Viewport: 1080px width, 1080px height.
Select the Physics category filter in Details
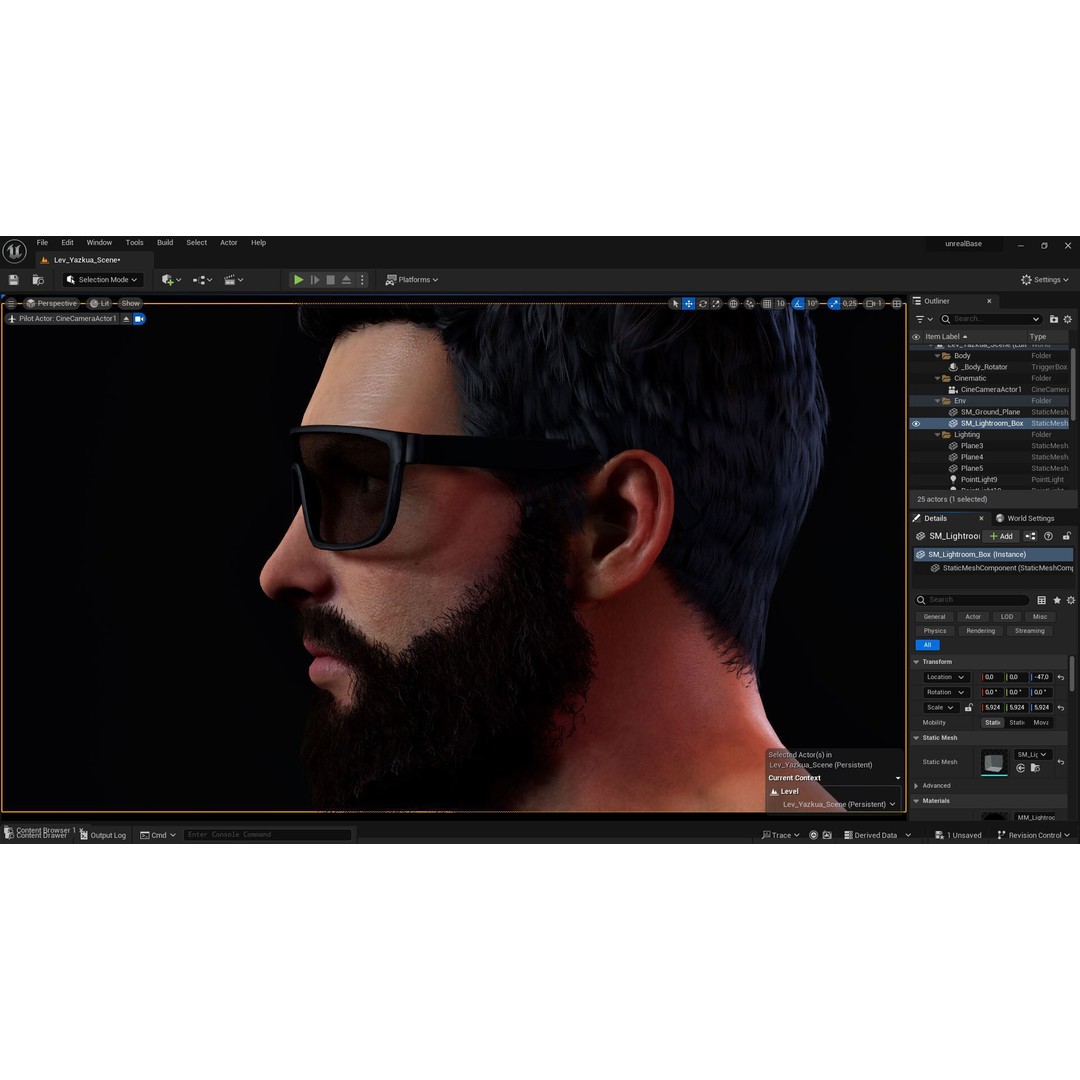(x=935, y=631)
